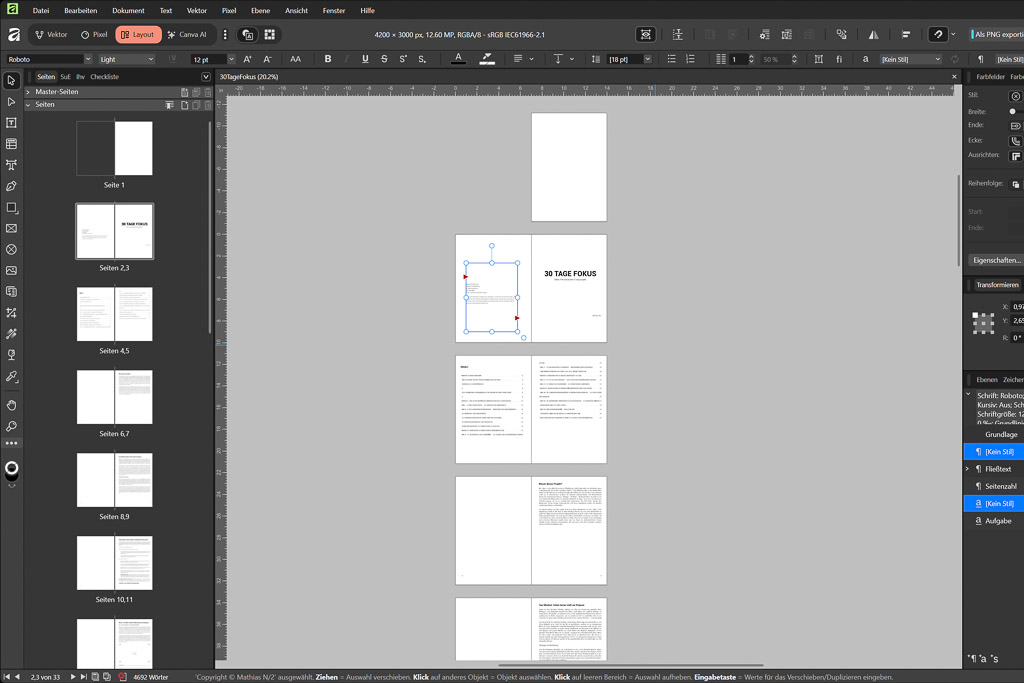Viewport: 1024px width, 683px height.
Task: Switch to the Checkliste panel tab
Action: (x=105, y=77)
